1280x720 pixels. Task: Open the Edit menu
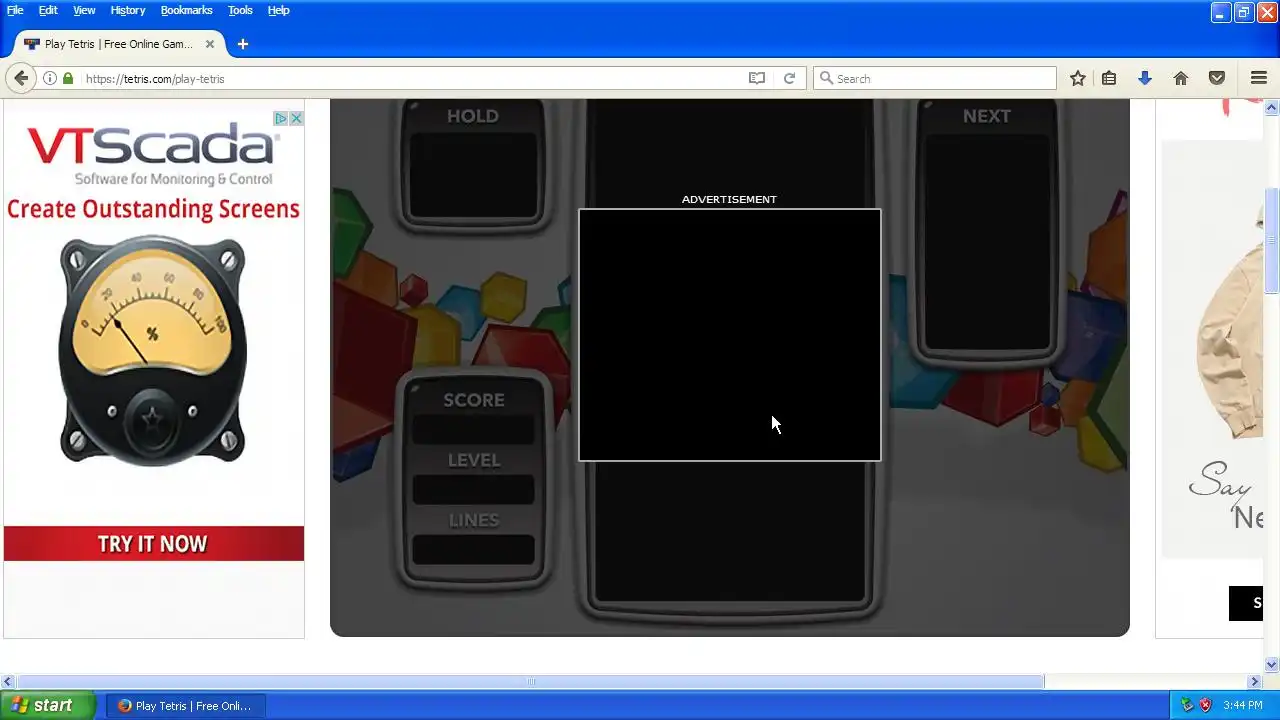pyautogui.click(x=48, y=10)
